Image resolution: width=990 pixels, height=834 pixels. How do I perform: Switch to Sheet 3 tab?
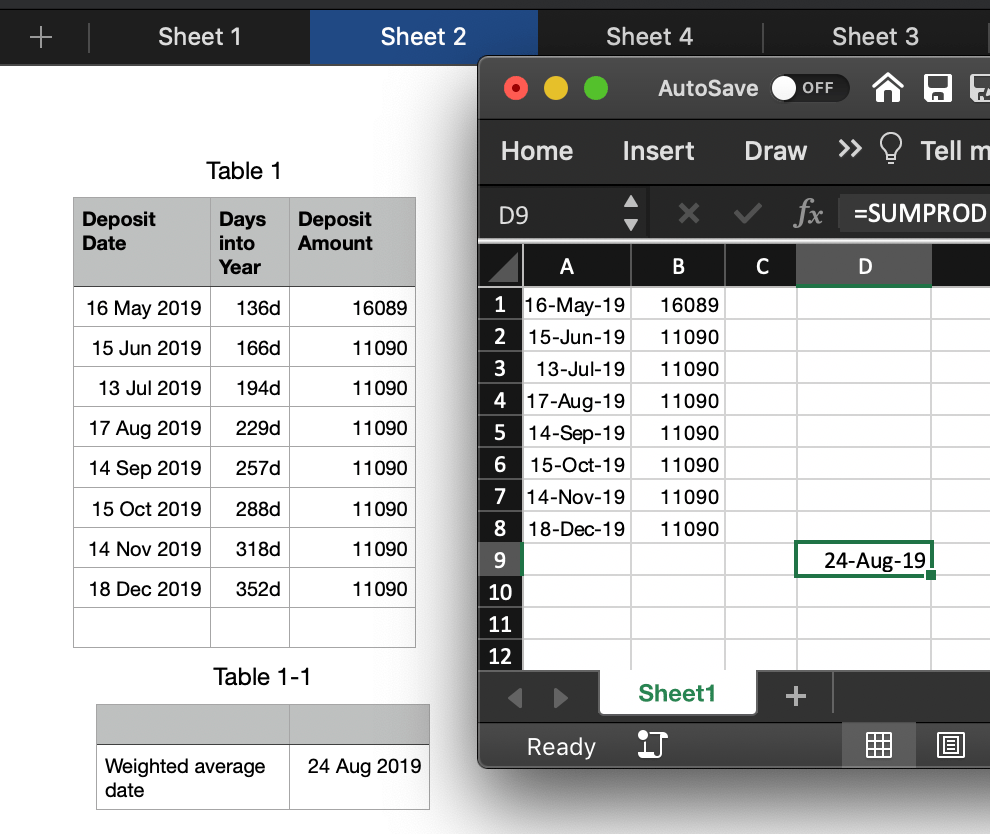pyautogui.click(x=876, y=37)
